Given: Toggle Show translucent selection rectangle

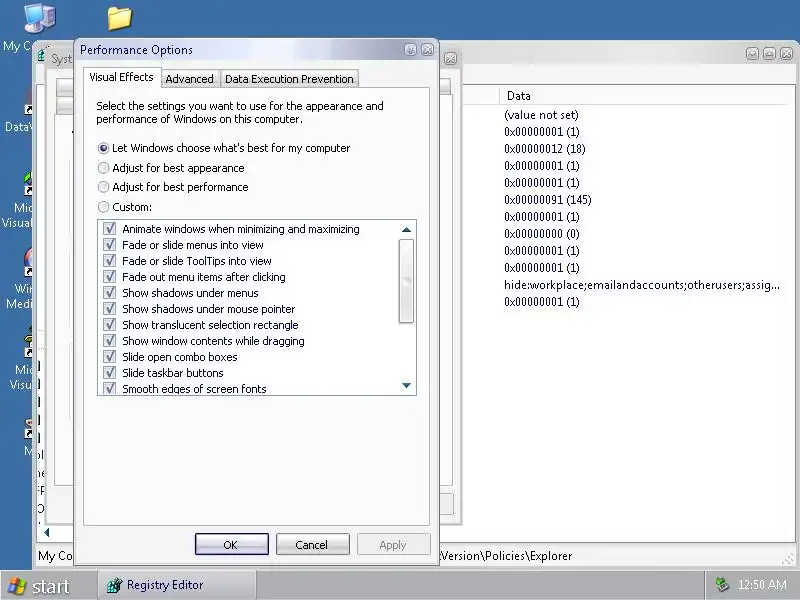Looking at the screenshot, I should click(109, 324).
